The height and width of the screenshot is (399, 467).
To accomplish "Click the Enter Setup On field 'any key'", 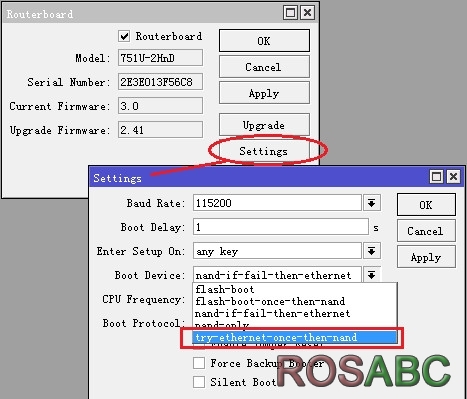I will (277, 251).
